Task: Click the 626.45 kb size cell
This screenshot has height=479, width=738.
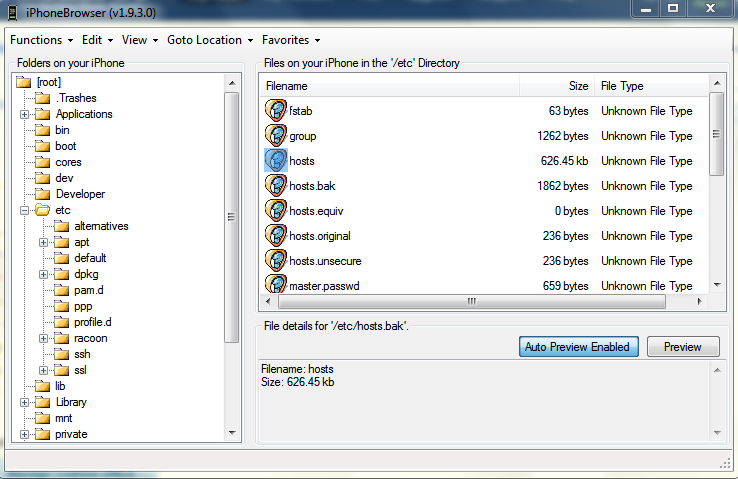Action: [564, 161]
